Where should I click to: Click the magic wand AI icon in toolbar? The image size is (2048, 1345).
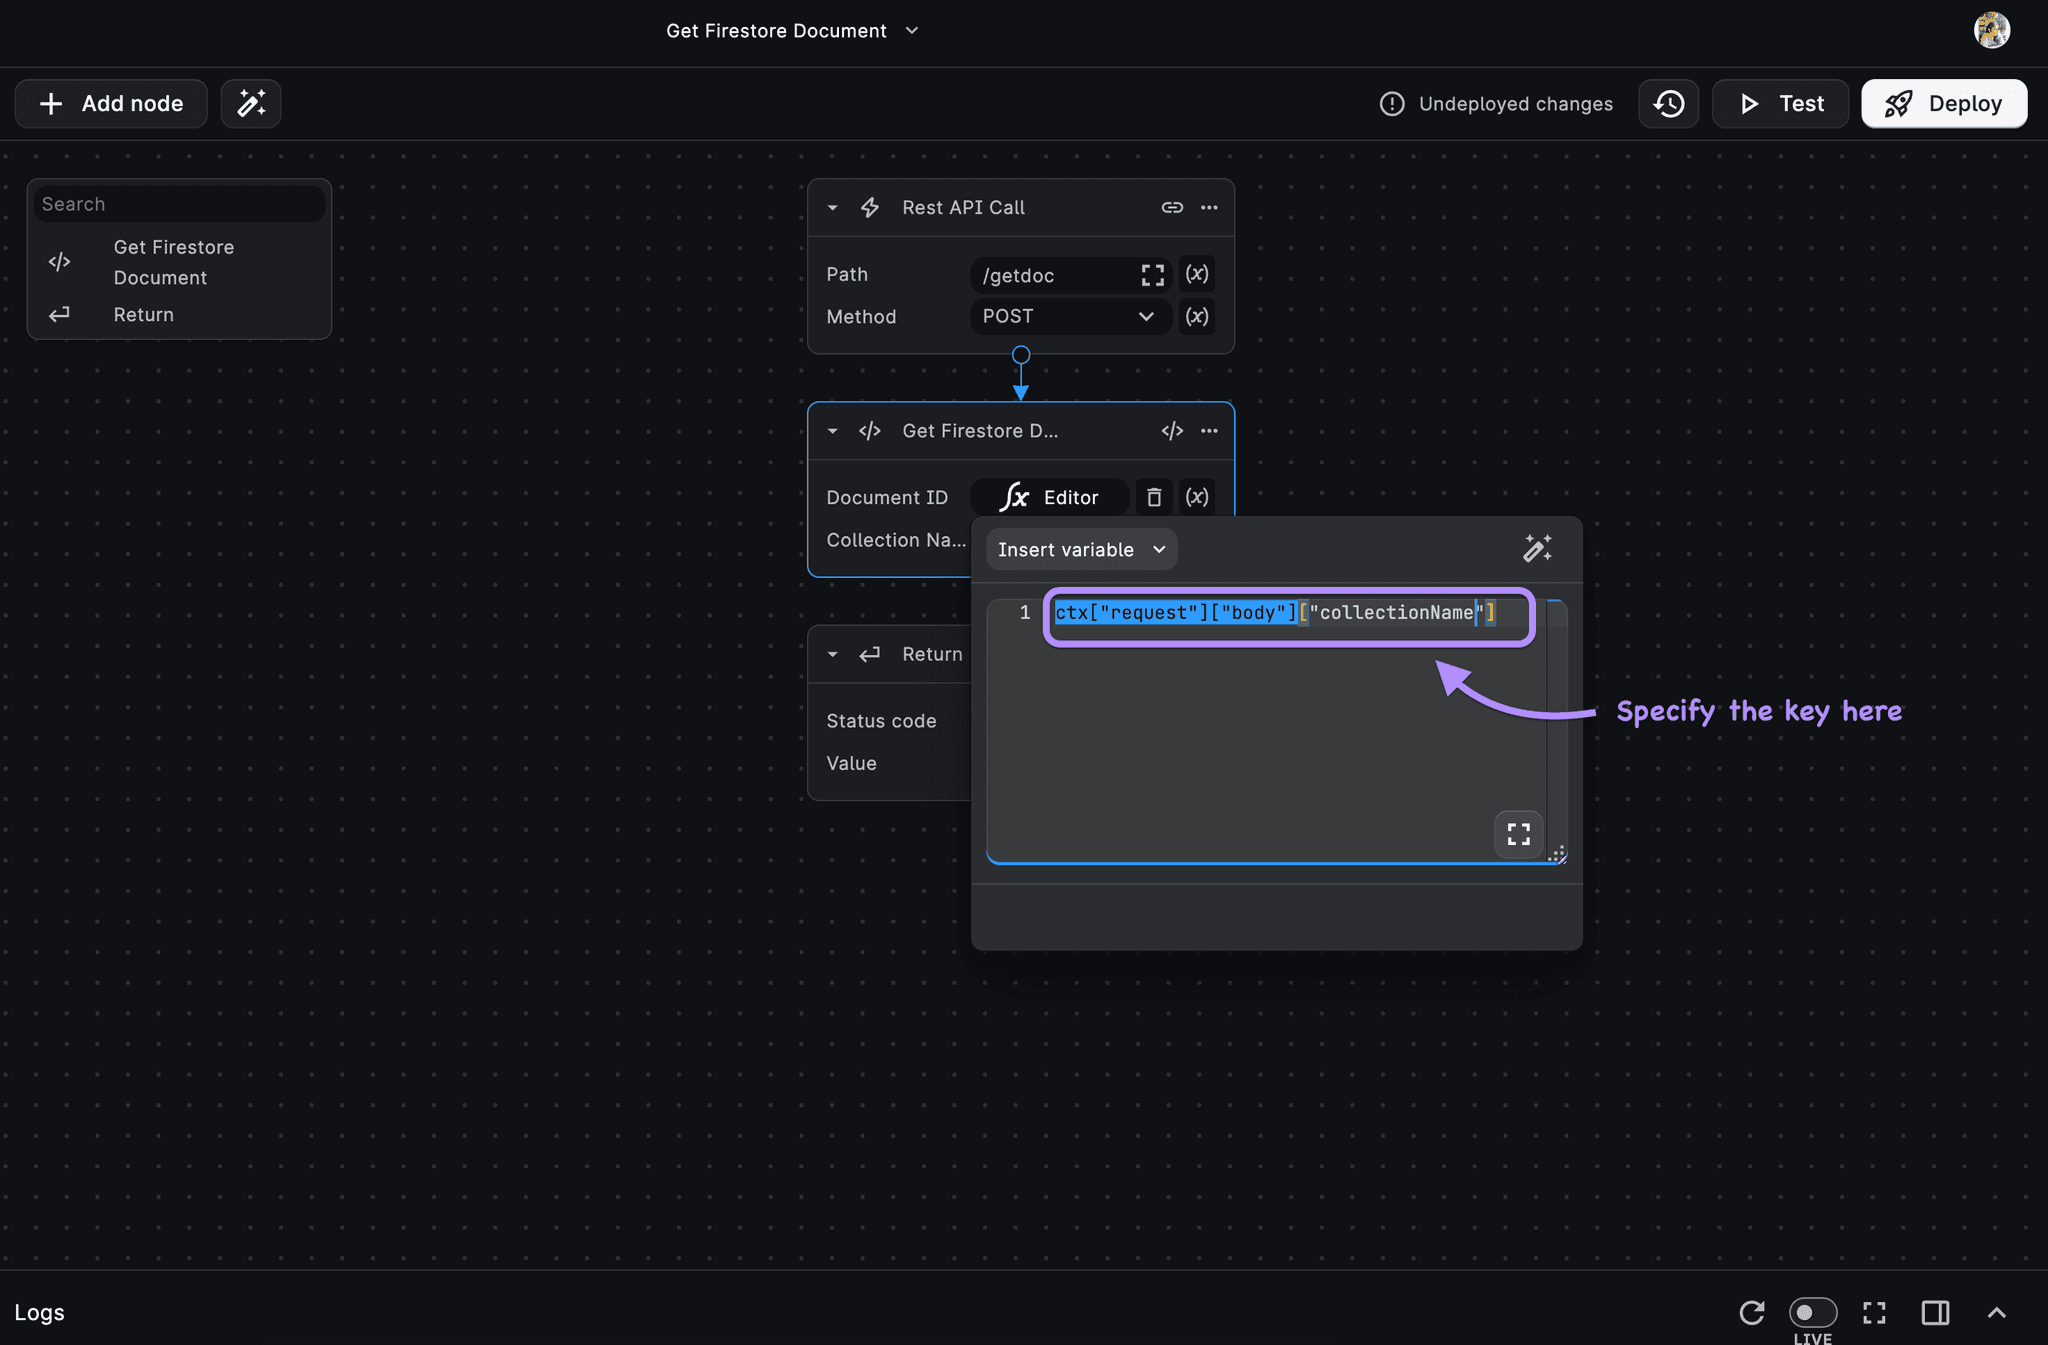(251, 104)
